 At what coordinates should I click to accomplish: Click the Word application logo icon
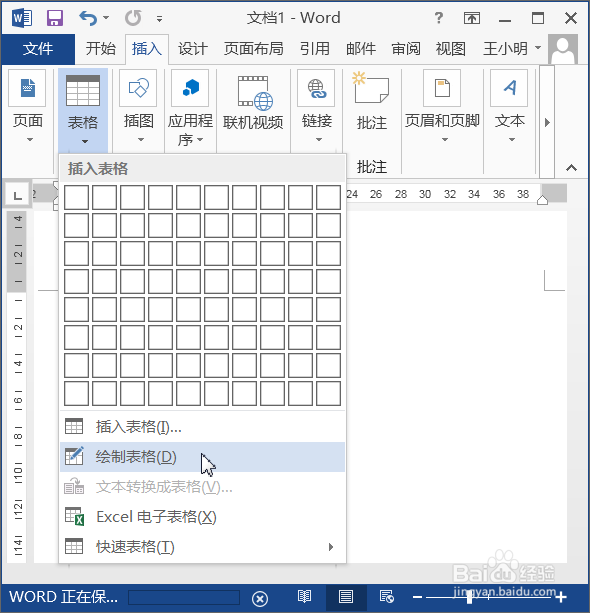22,18
